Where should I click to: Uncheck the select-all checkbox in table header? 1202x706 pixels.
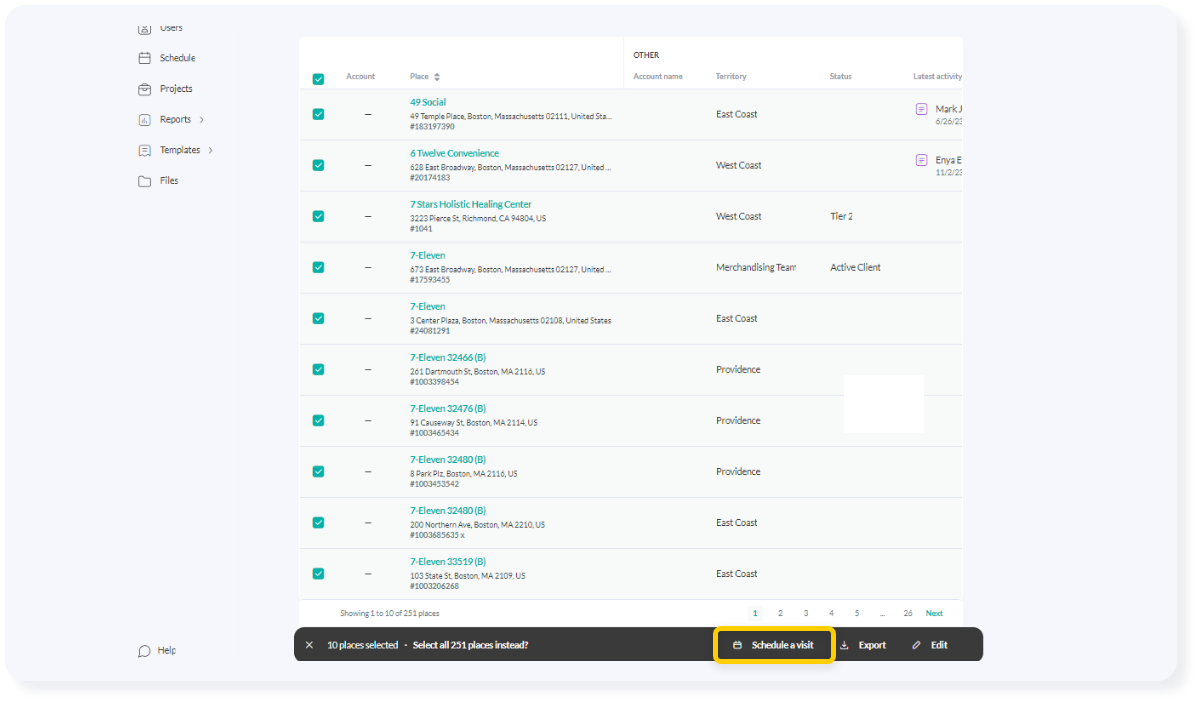(318, 78)
